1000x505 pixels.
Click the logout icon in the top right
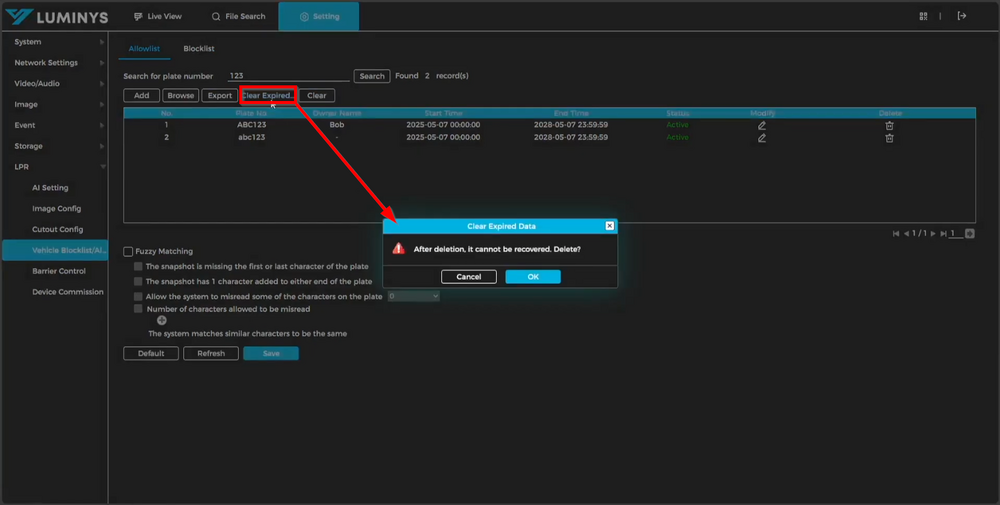962,16
